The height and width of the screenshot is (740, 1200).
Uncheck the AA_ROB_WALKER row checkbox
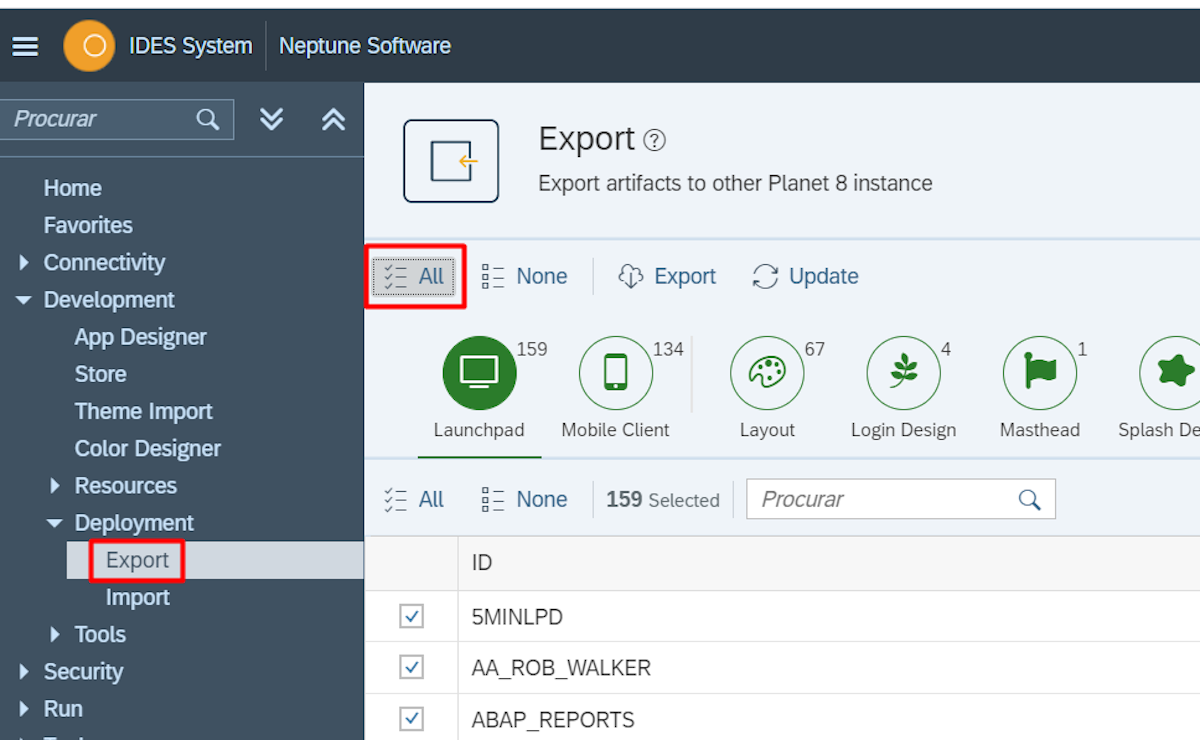coord(411,667)
